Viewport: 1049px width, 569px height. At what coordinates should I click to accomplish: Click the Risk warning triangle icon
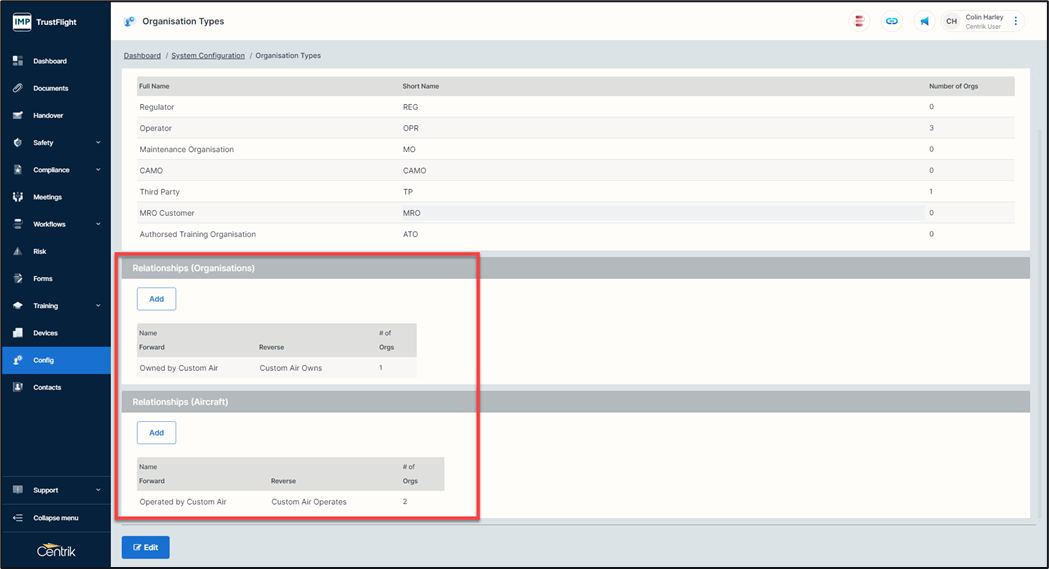[x=18, y=251]
